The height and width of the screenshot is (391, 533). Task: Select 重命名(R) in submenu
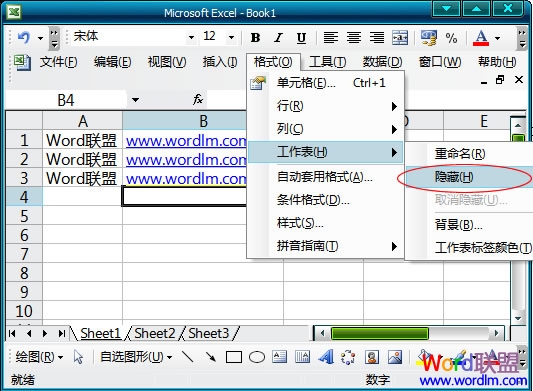pos(469,154)
